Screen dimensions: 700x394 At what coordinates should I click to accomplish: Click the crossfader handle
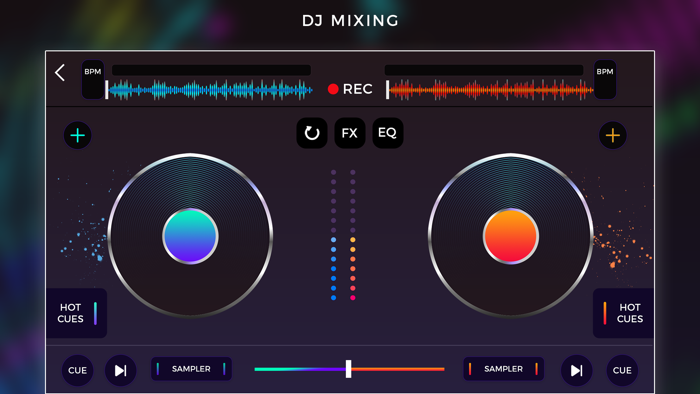coord(349,369)
